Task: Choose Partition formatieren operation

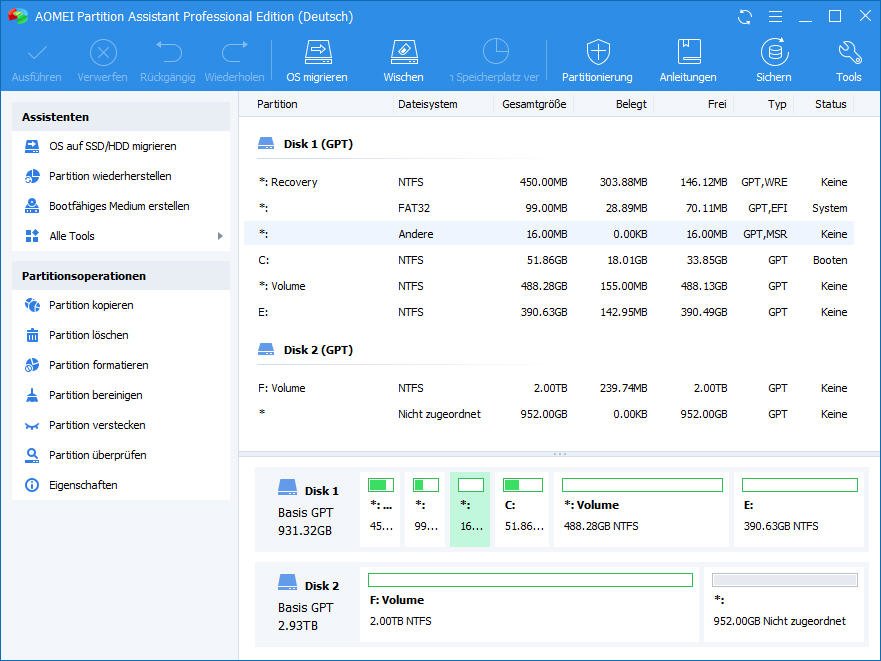Action: 98,365
